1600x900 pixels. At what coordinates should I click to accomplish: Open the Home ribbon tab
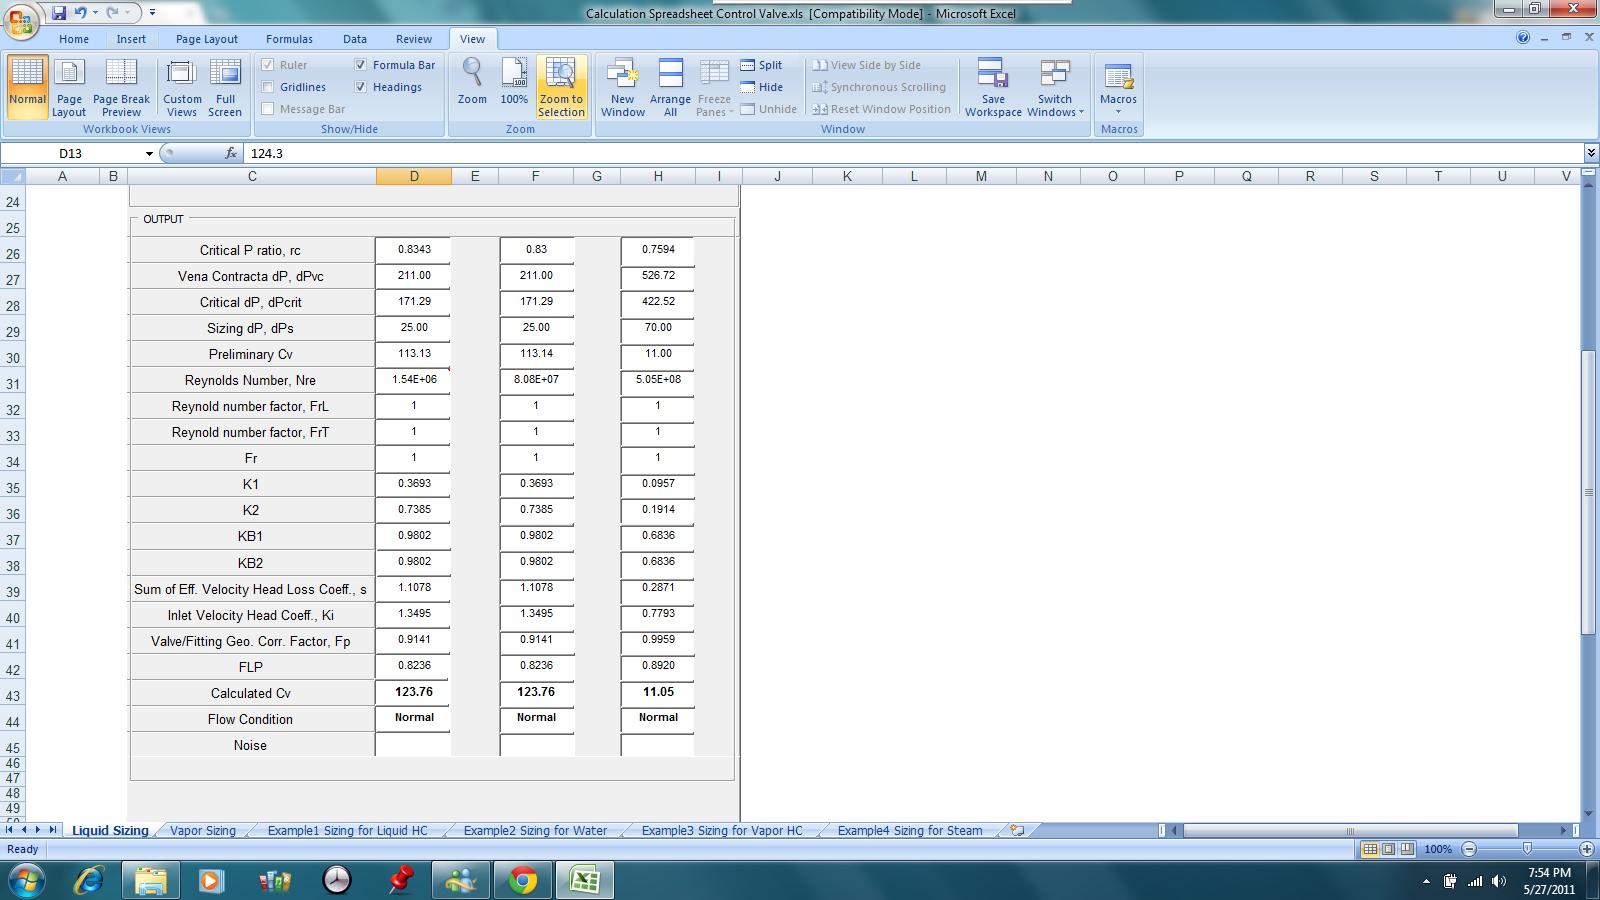[x=73, y=39]
